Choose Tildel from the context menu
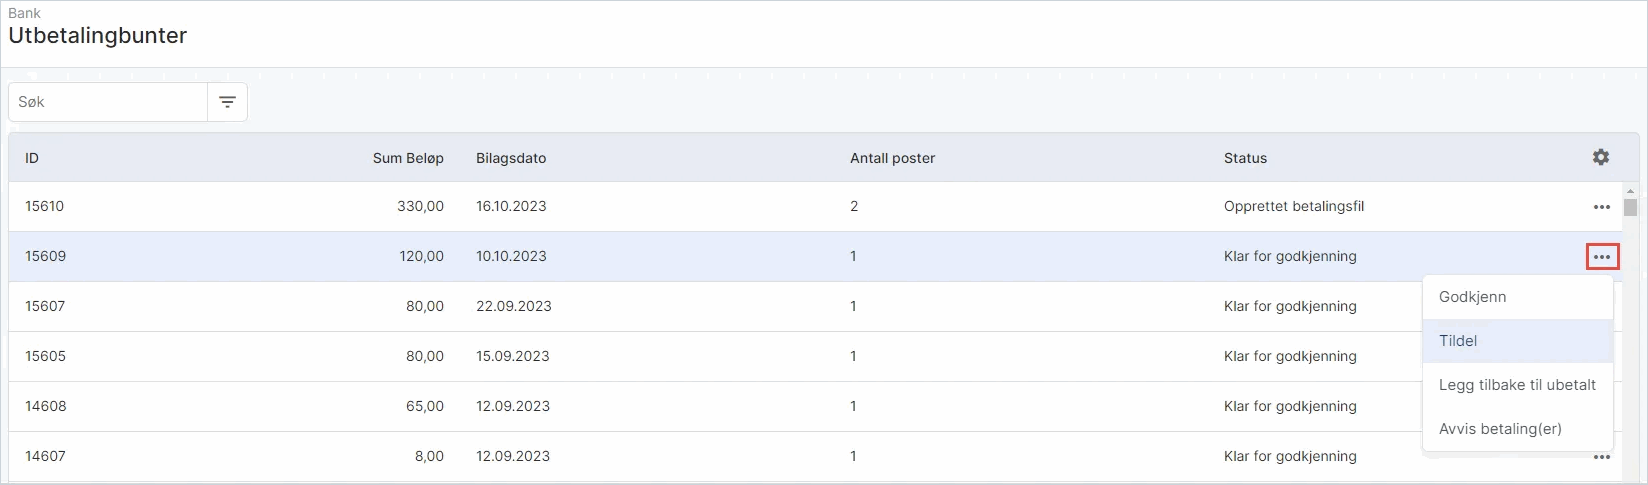 [1517, 341]
